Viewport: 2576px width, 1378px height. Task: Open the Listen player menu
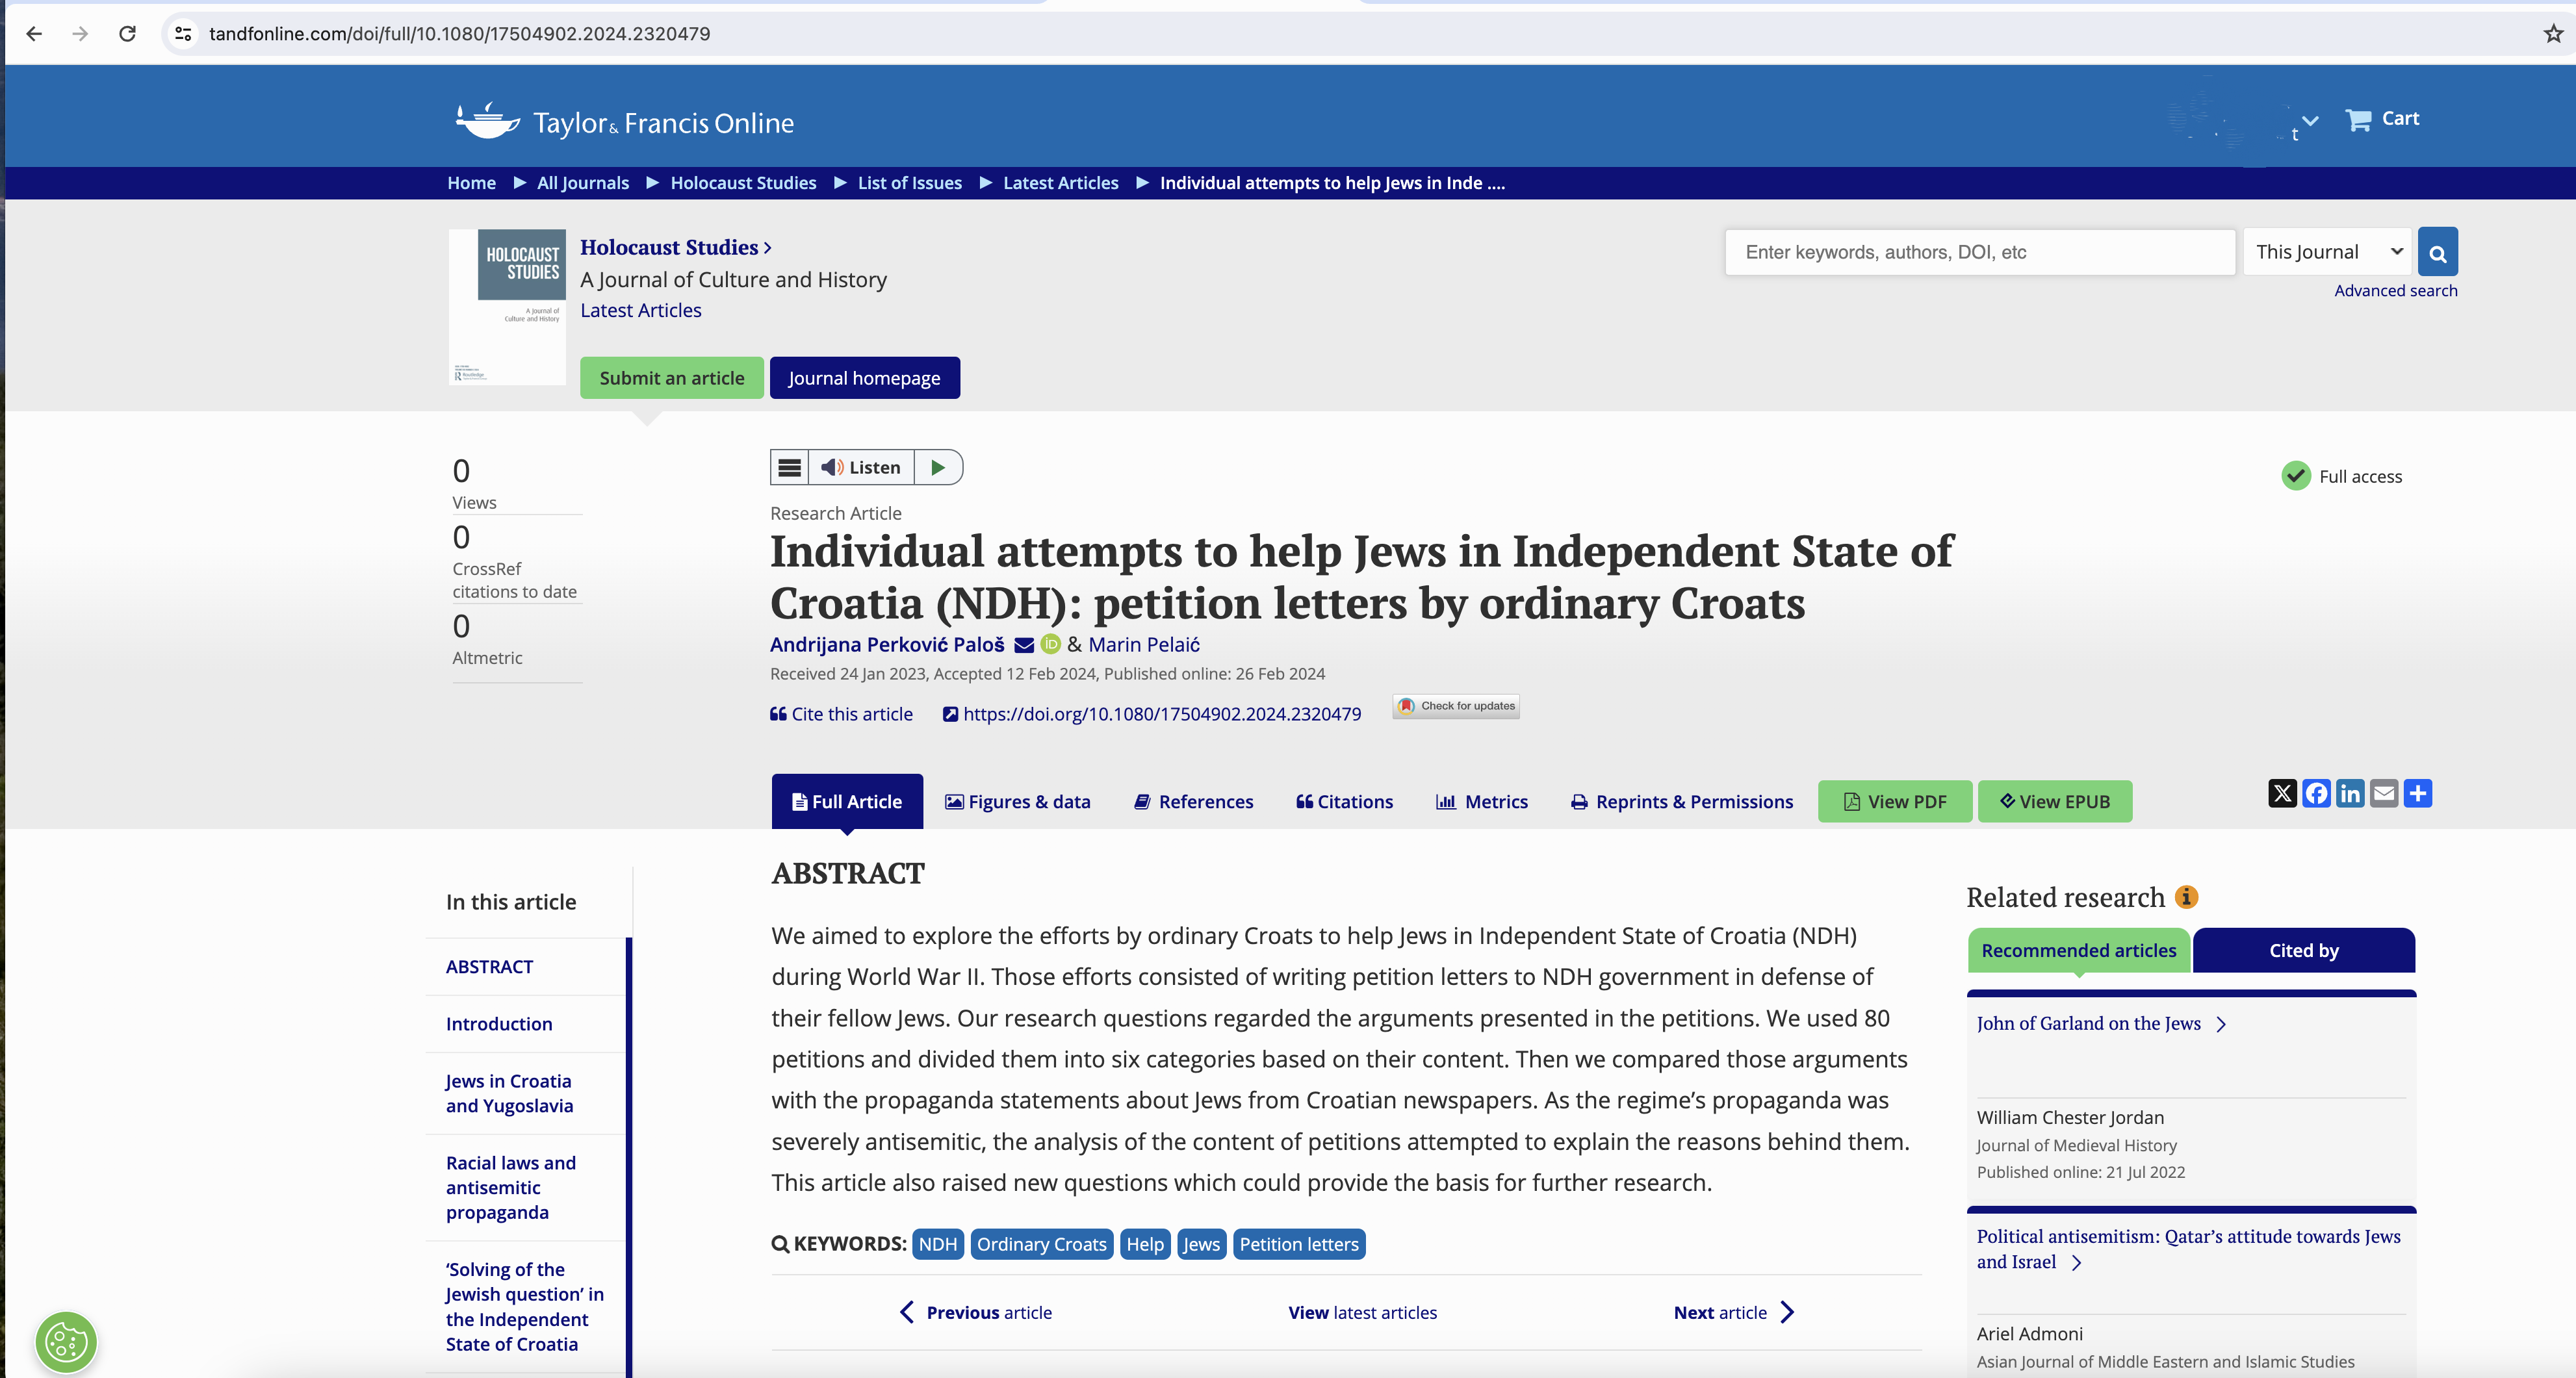pyautogui.click(x=789, y=467)
